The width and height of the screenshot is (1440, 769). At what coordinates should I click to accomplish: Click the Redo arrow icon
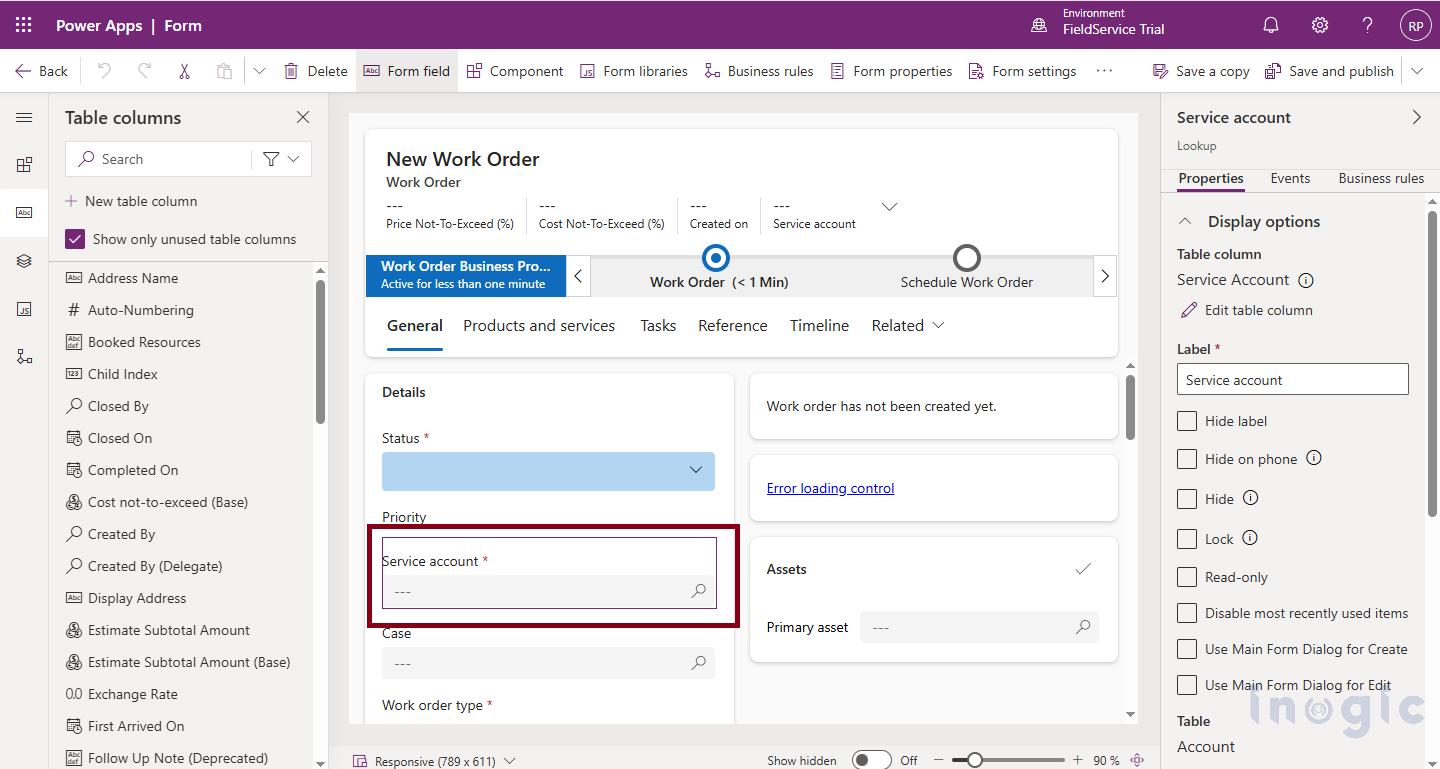click(x=144, y=71)
